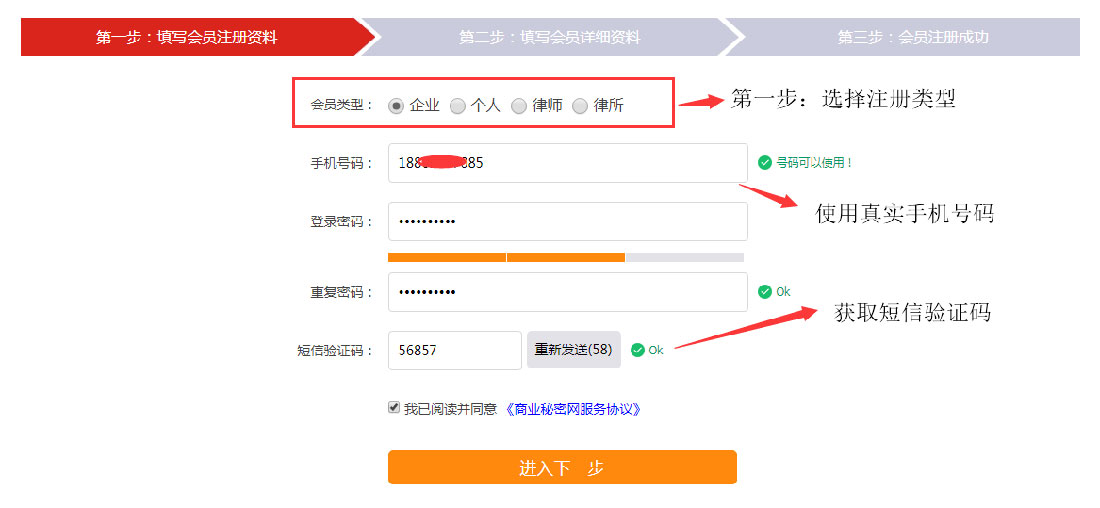Click the green check icon beside 号码可以使用
Image resolution: width=1100 pixels, height=508 pixels.
(x=765, y=163)
